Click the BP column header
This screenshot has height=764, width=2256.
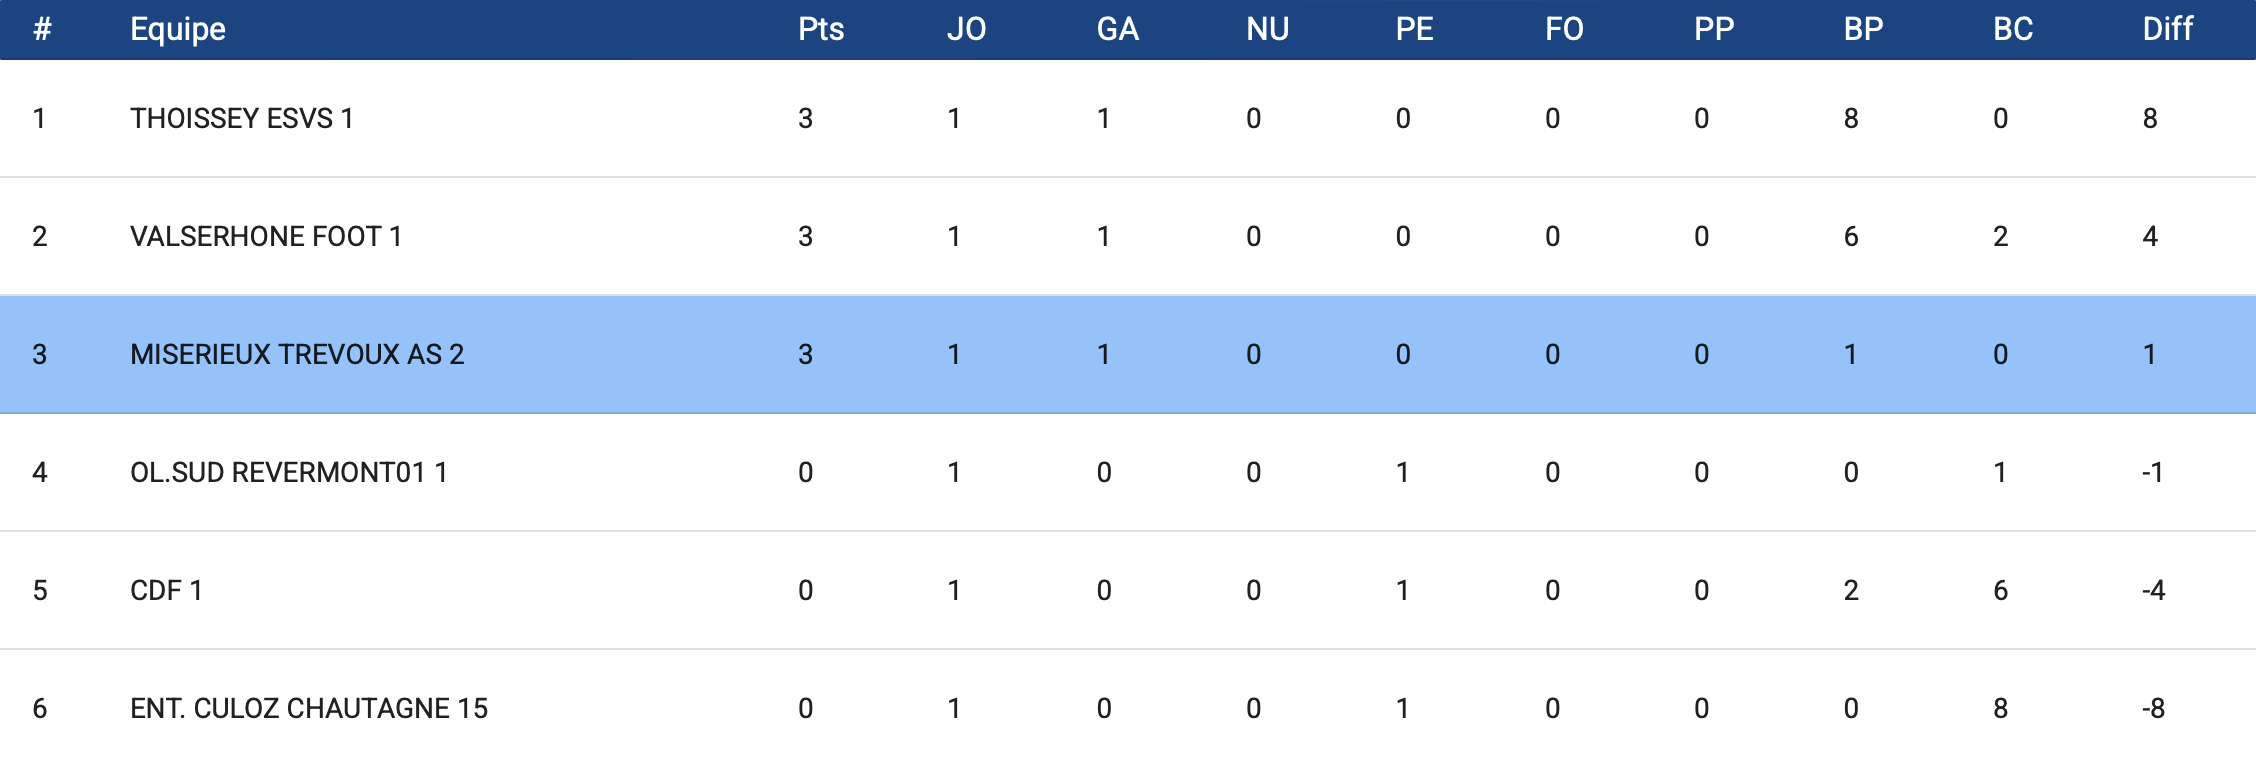1863,29
